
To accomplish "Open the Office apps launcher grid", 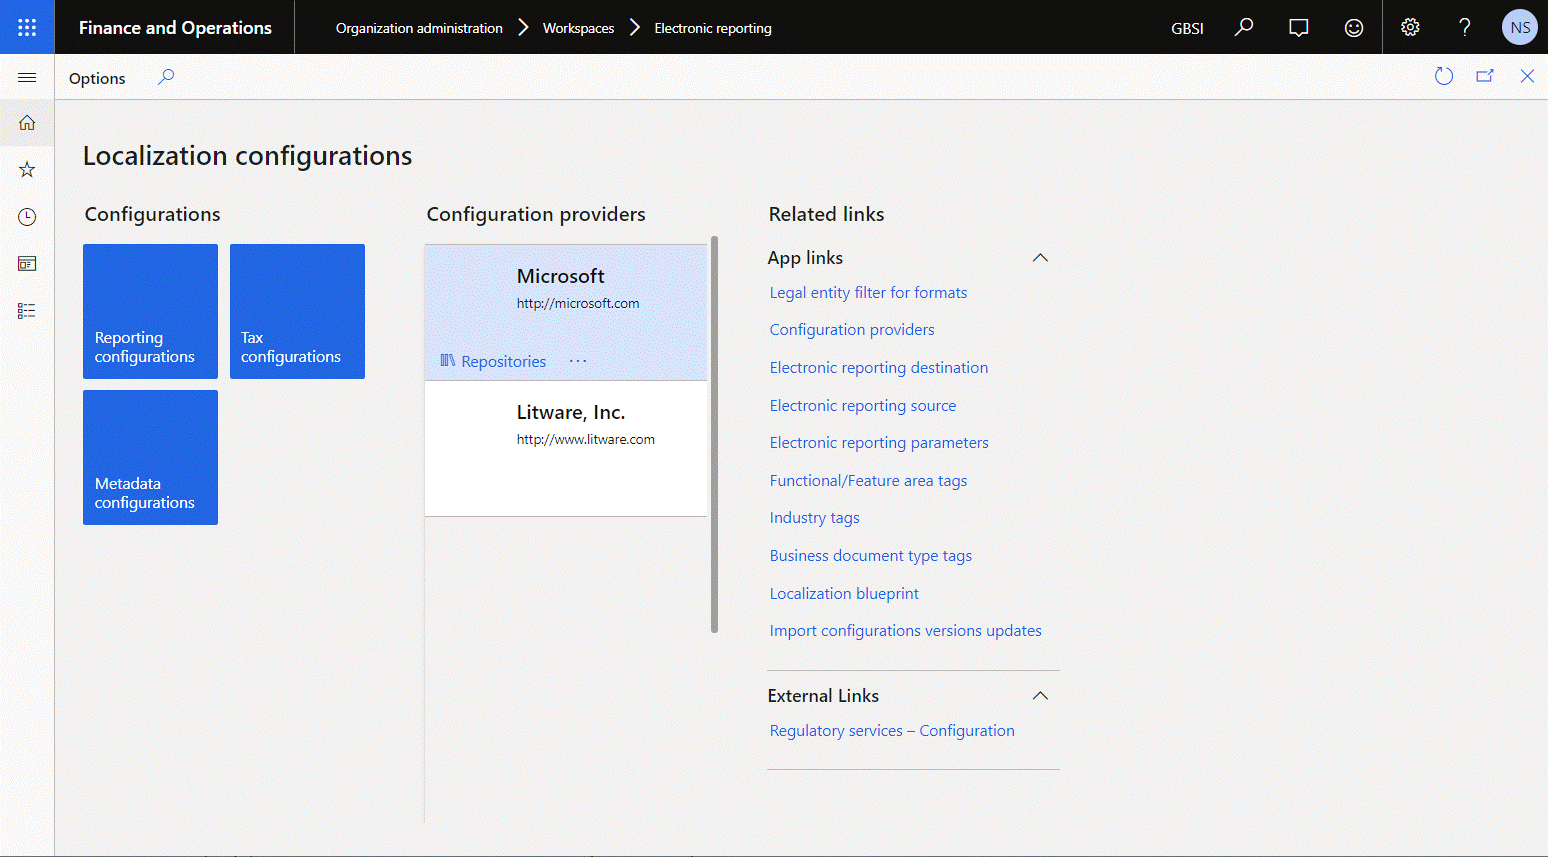I will tap(27, 27).
